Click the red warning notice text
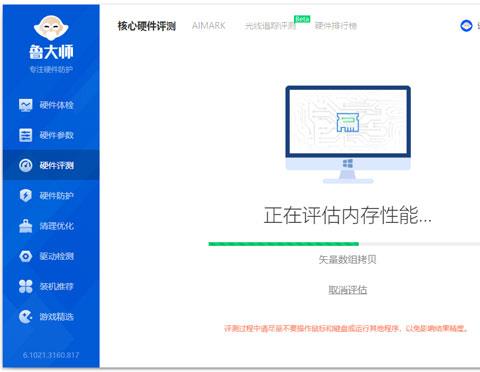480x372 pixels. point(346,328)
